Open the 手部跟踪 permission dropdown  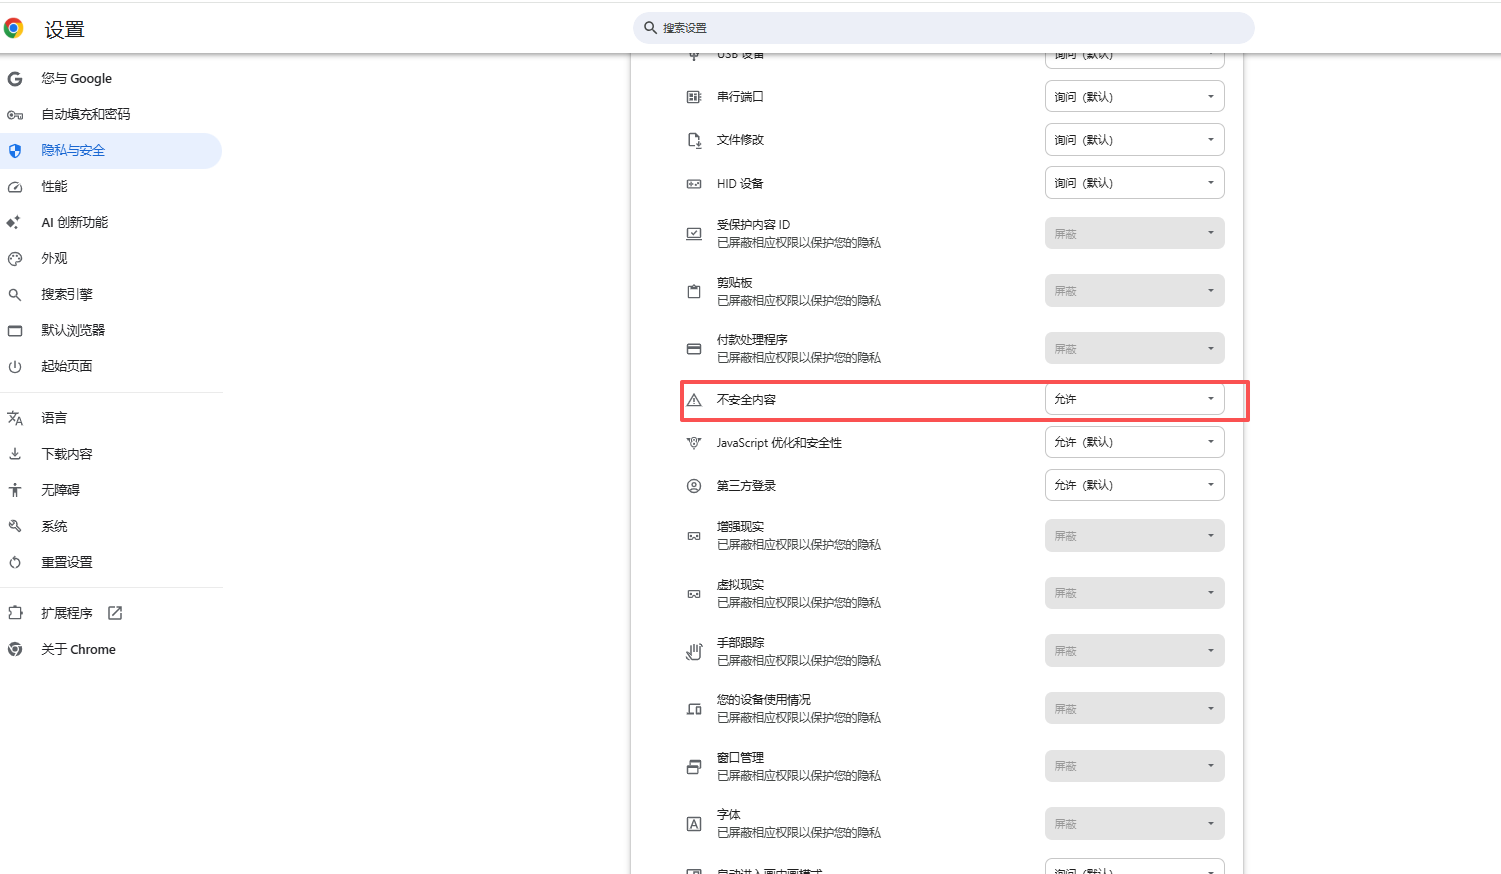1135,651
